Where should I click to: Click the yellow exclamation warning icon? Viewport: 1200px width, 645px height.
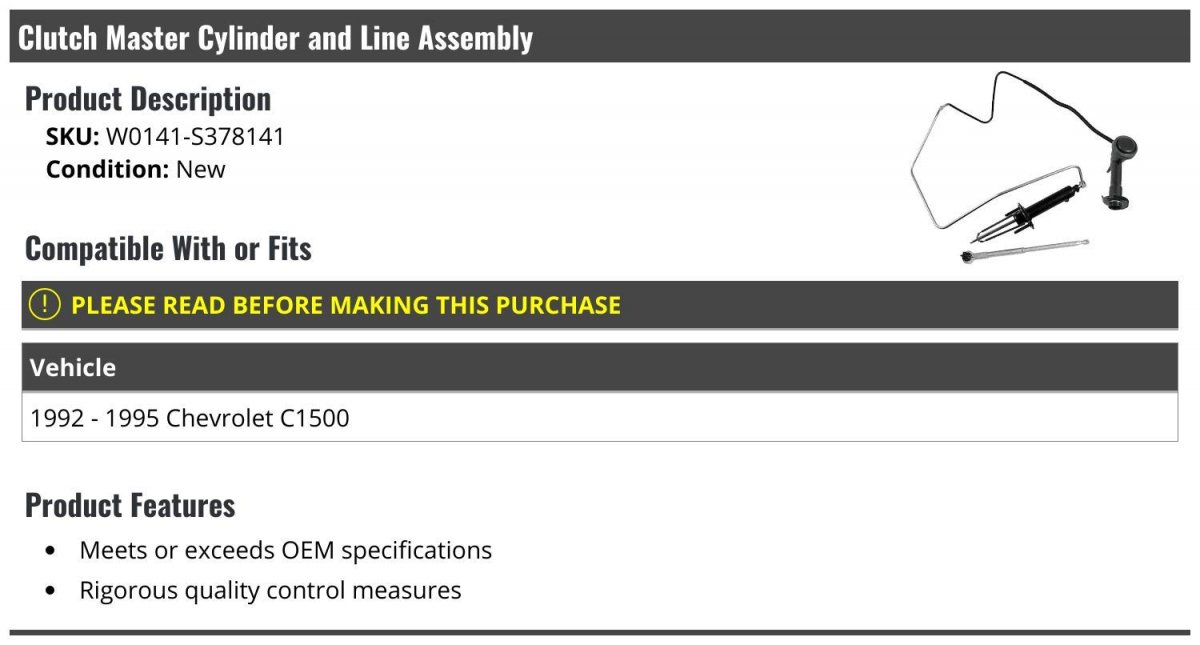pos(45,305)
